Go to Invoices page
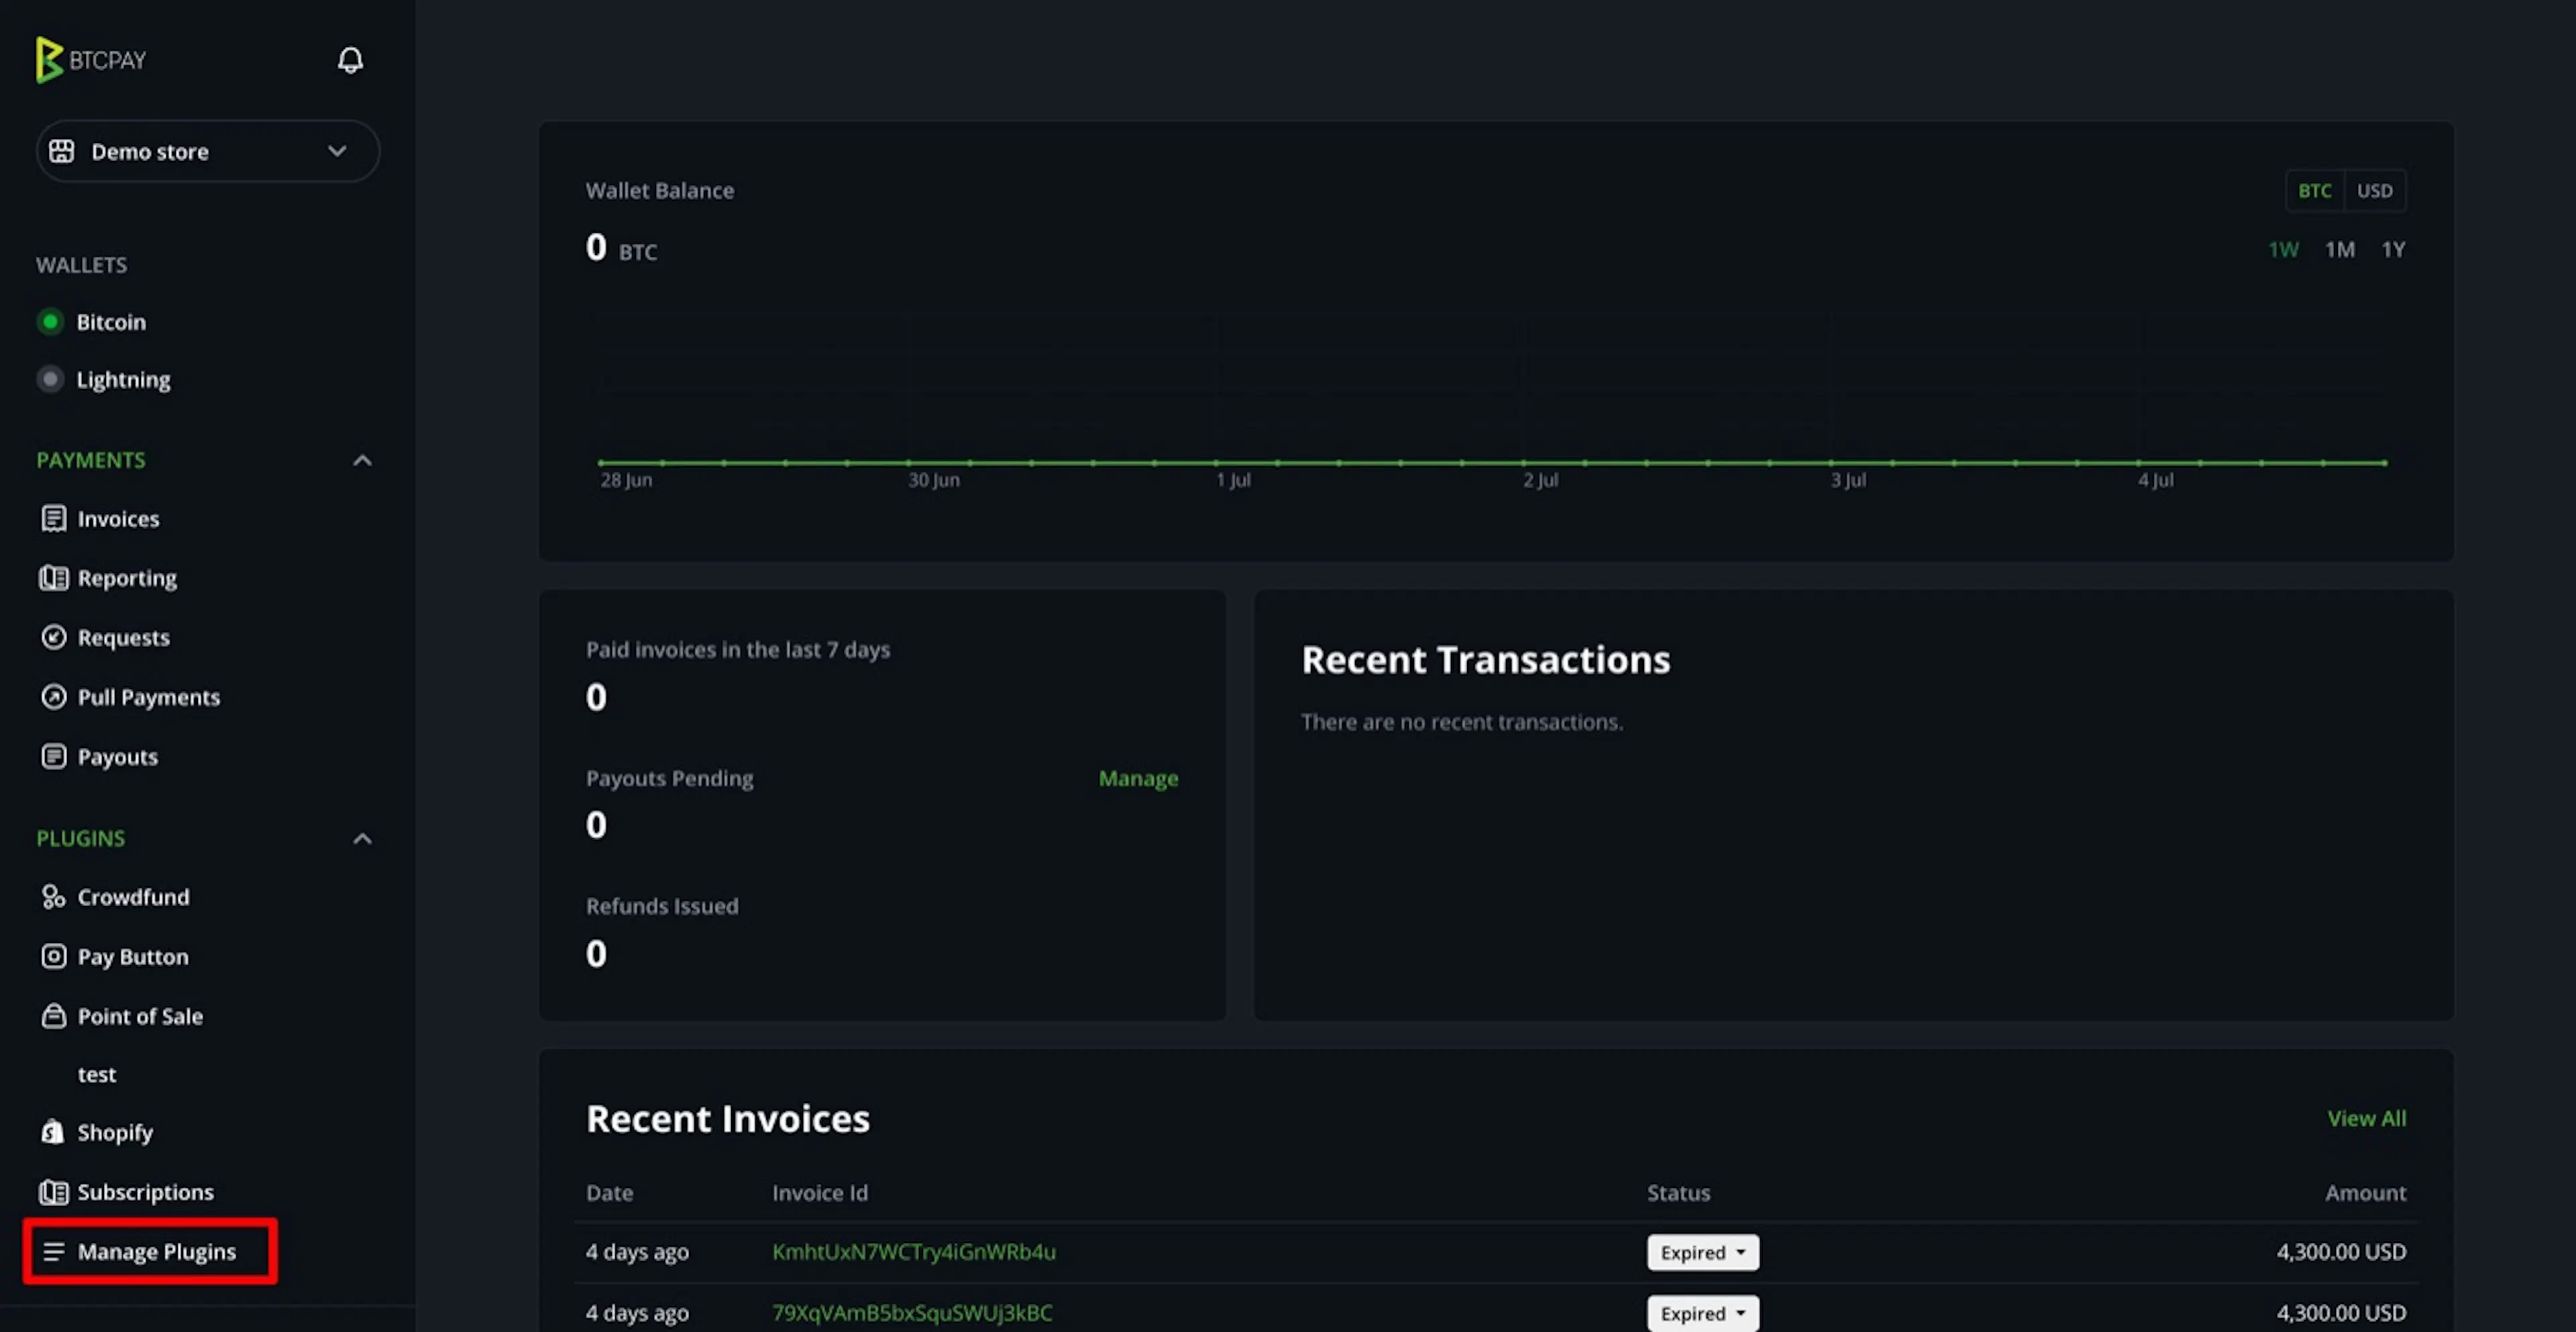The height and width of the screenshot is (1332, 2576). click(118, 519)
